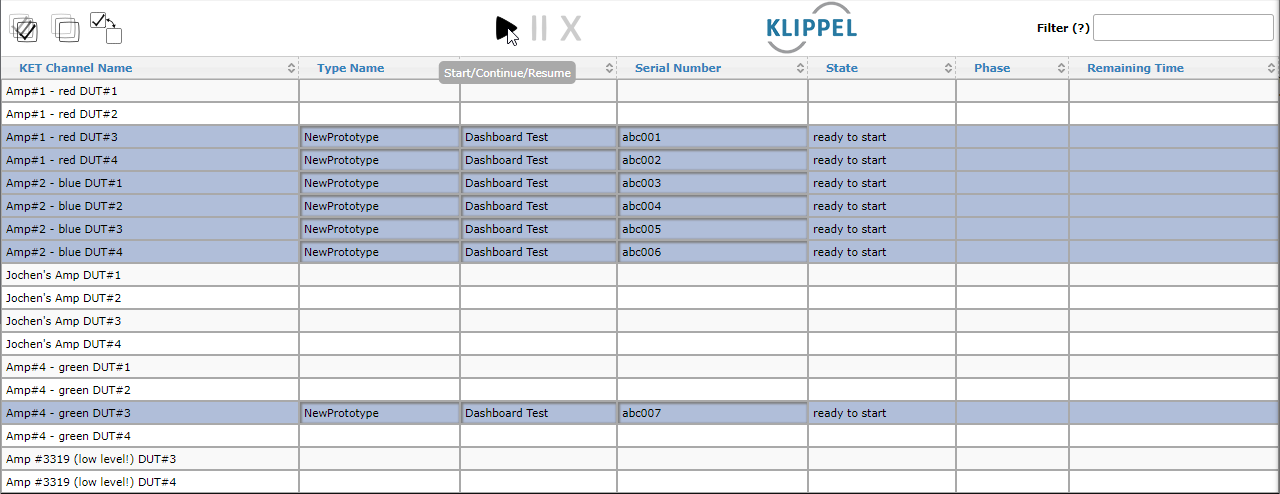Toggle sort arrows on State column
This screenshot has width=1280, height=494.
point(949,68)
